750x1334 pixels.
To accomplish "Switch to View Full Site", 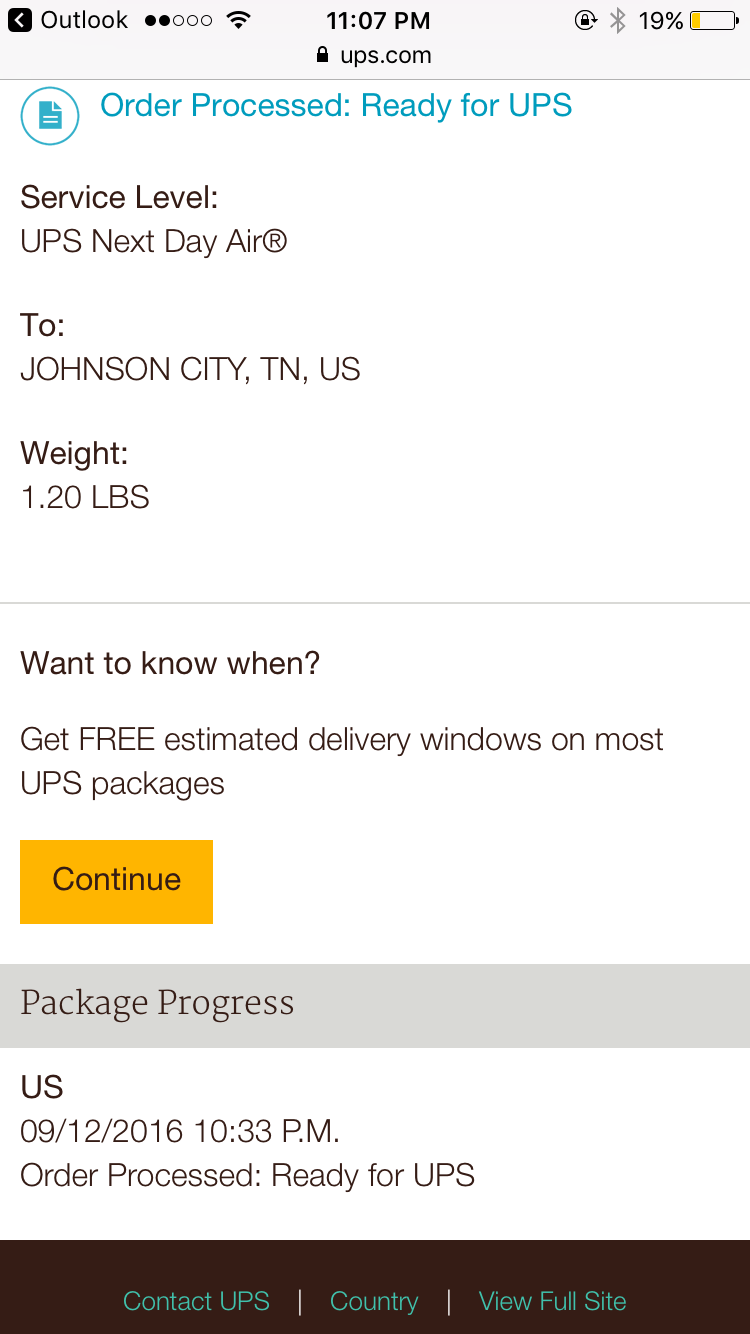I will click(x=552, y=1301).
